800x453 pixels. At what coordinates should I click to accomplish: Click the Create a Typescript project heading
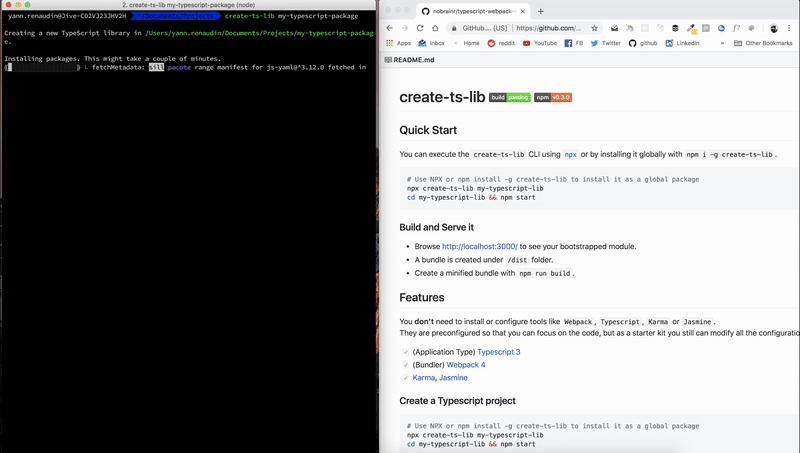[x=457, y=400]
